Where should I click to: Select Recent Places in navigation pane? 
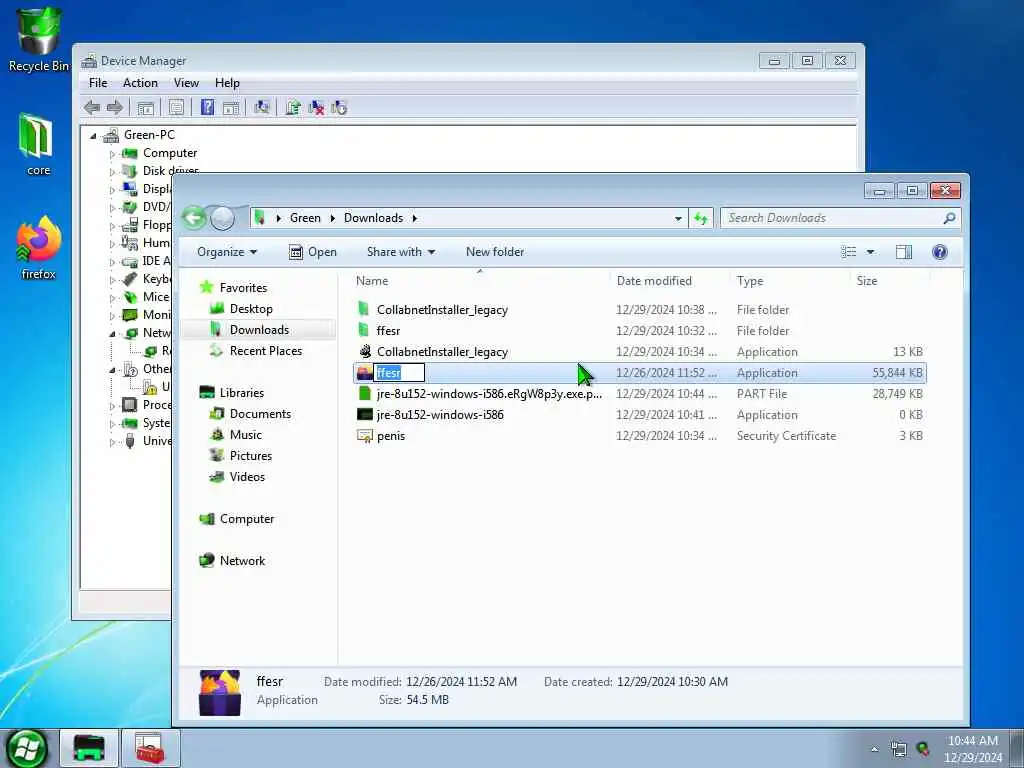click(x=266, y=351)
